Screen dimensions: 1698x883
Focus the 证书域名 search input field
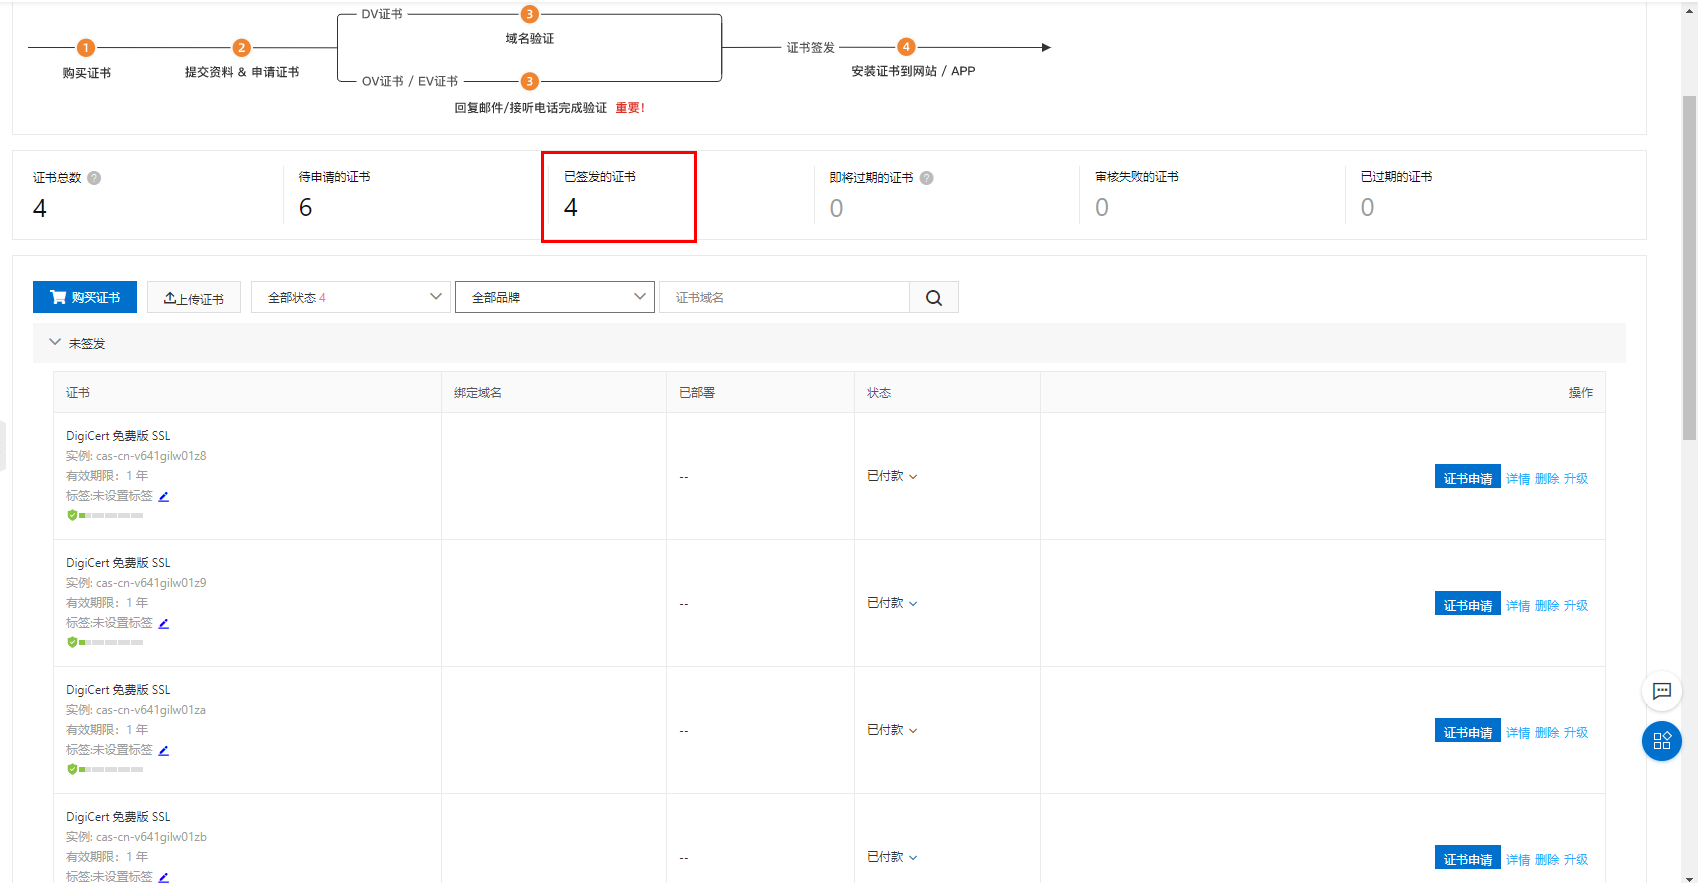click(x=784, y=297)
